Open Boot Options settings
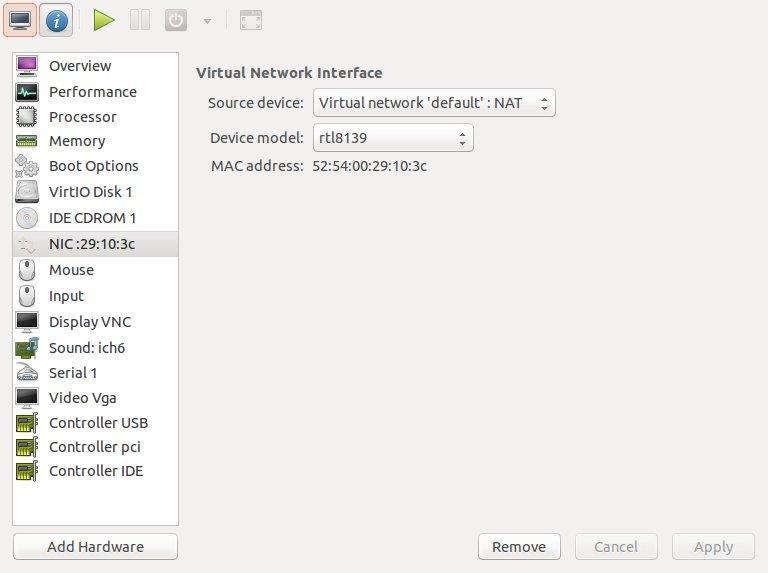The width and height of the screenshot is (768, 573). click(x=96, y=166)
